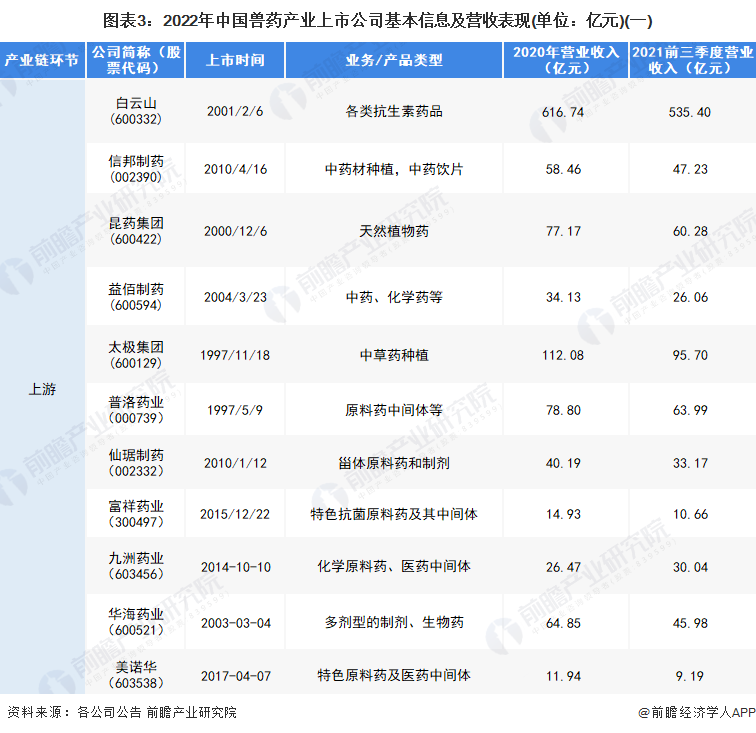Click 2020 revenue value 34.13
The height and width of the screenshot is (733, 756).
(x=563, y=297)
